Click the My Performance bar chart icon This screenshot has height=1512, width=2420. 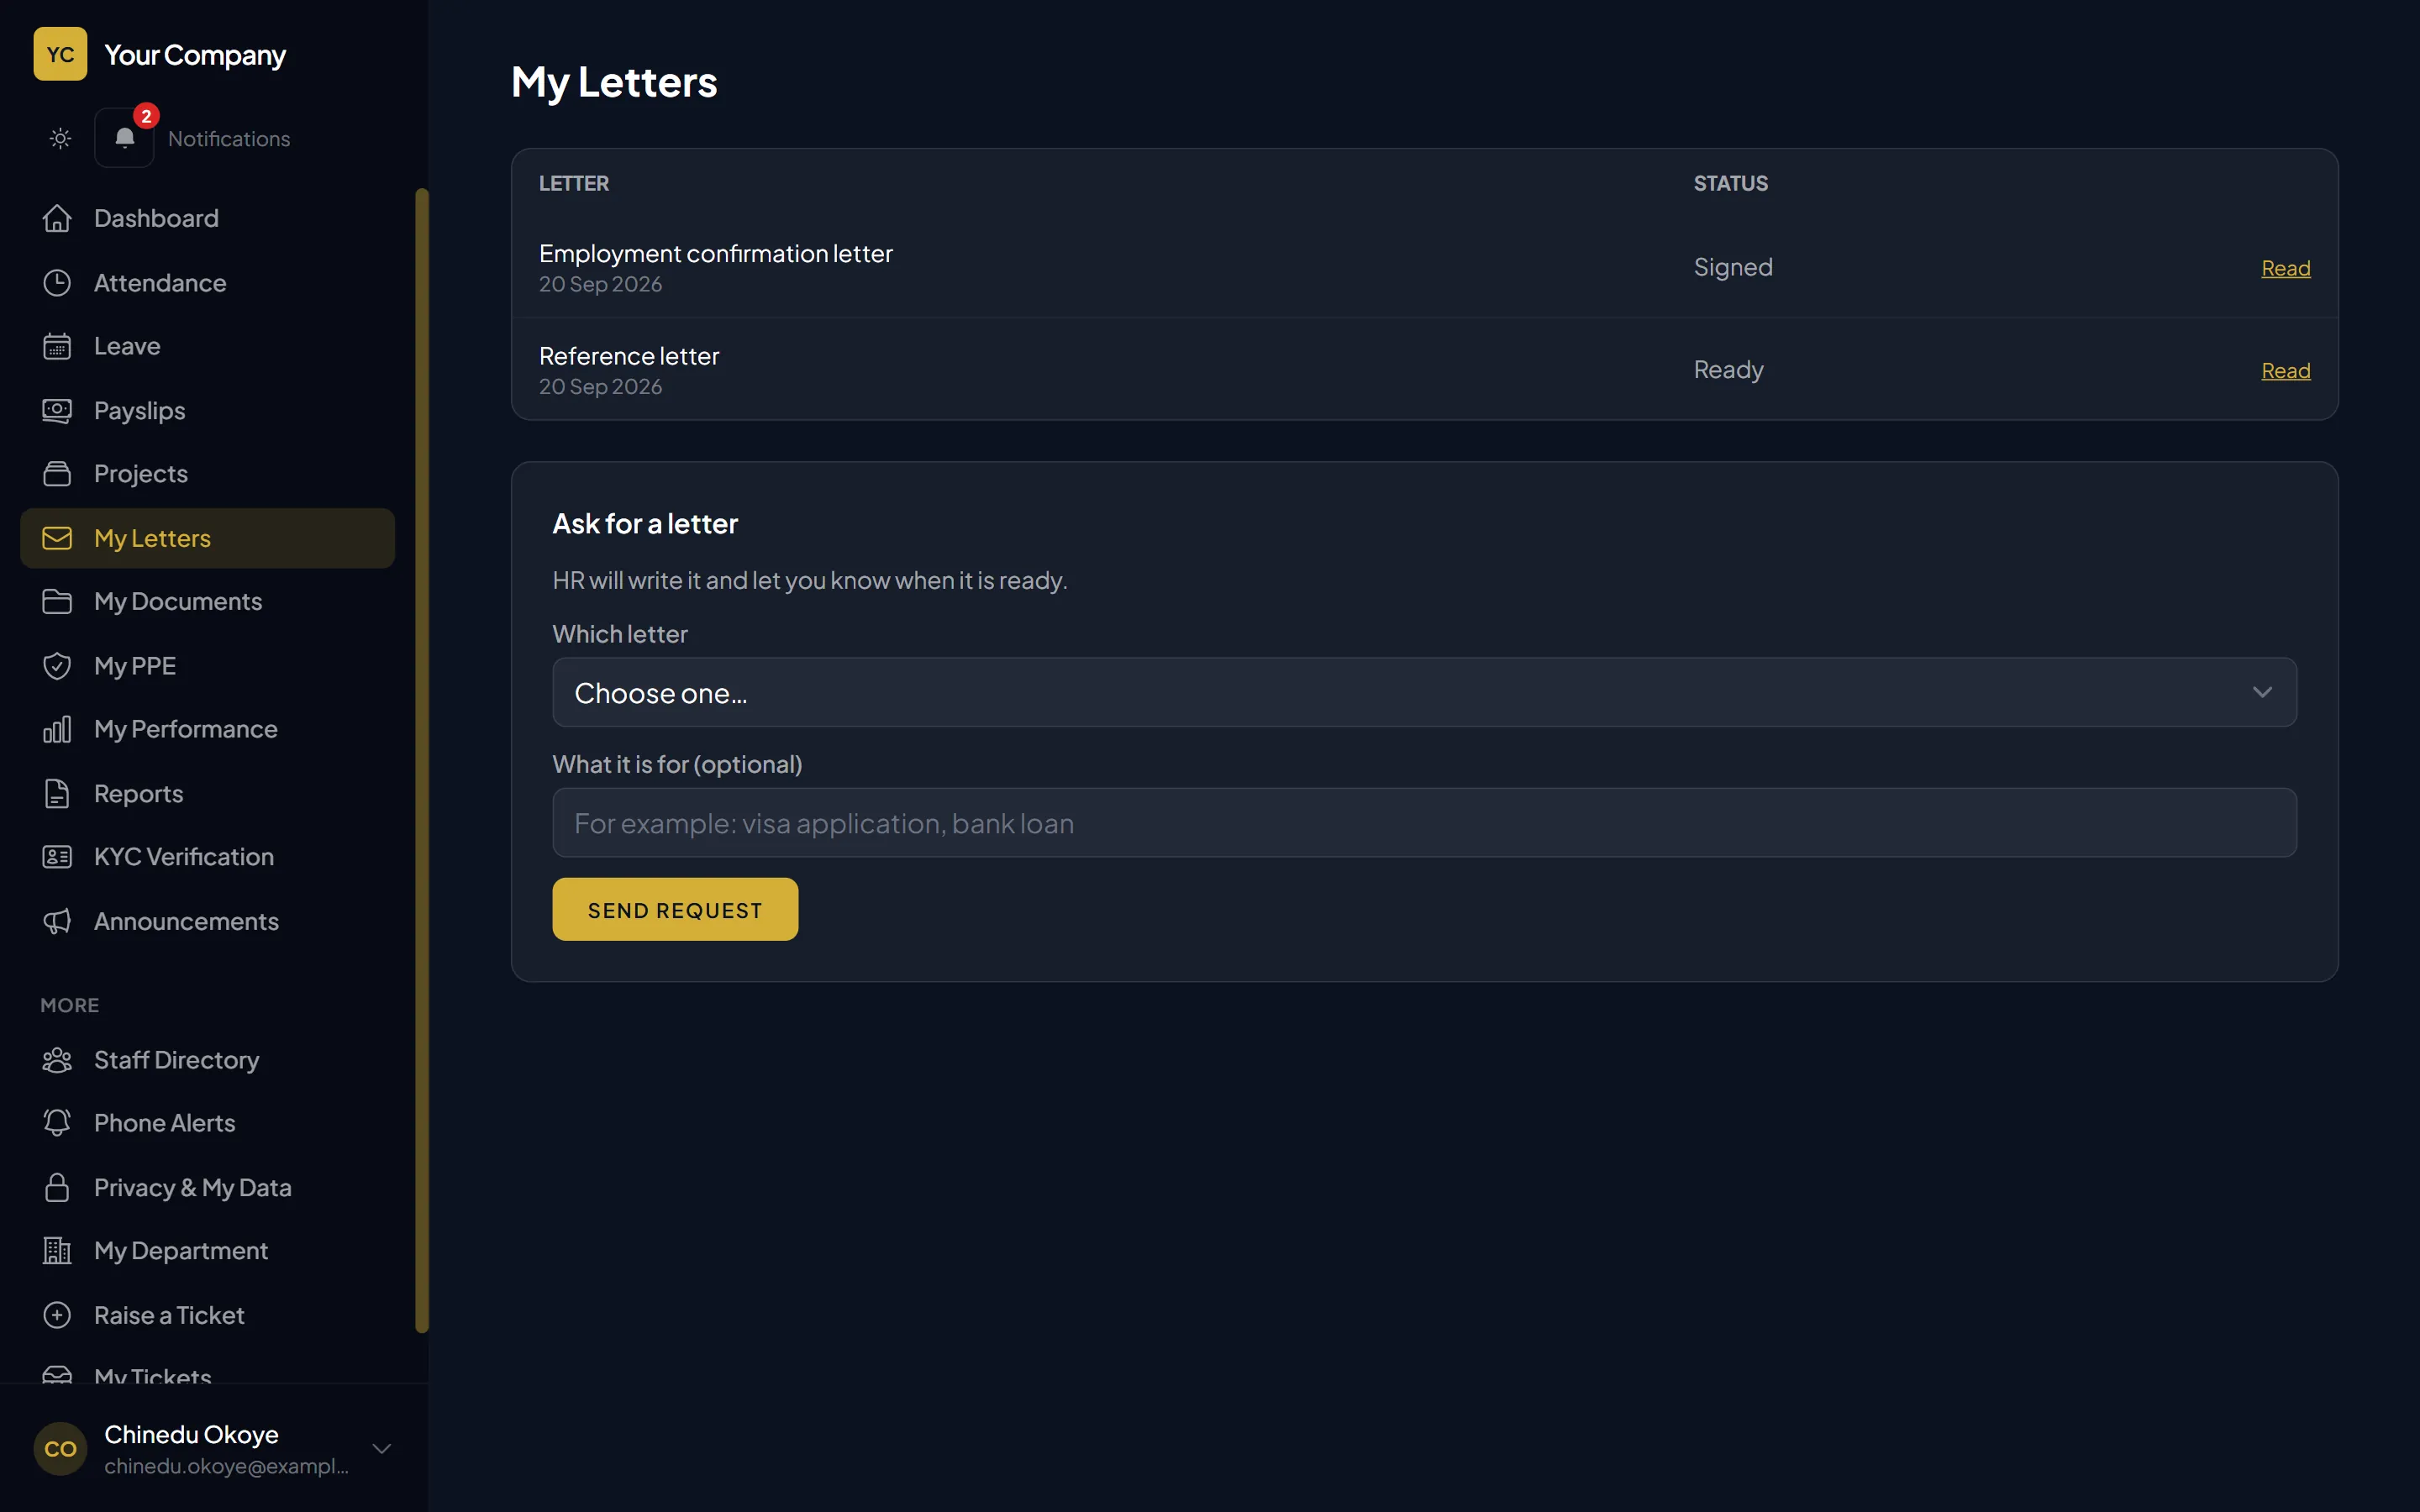(x=57, y=729)
